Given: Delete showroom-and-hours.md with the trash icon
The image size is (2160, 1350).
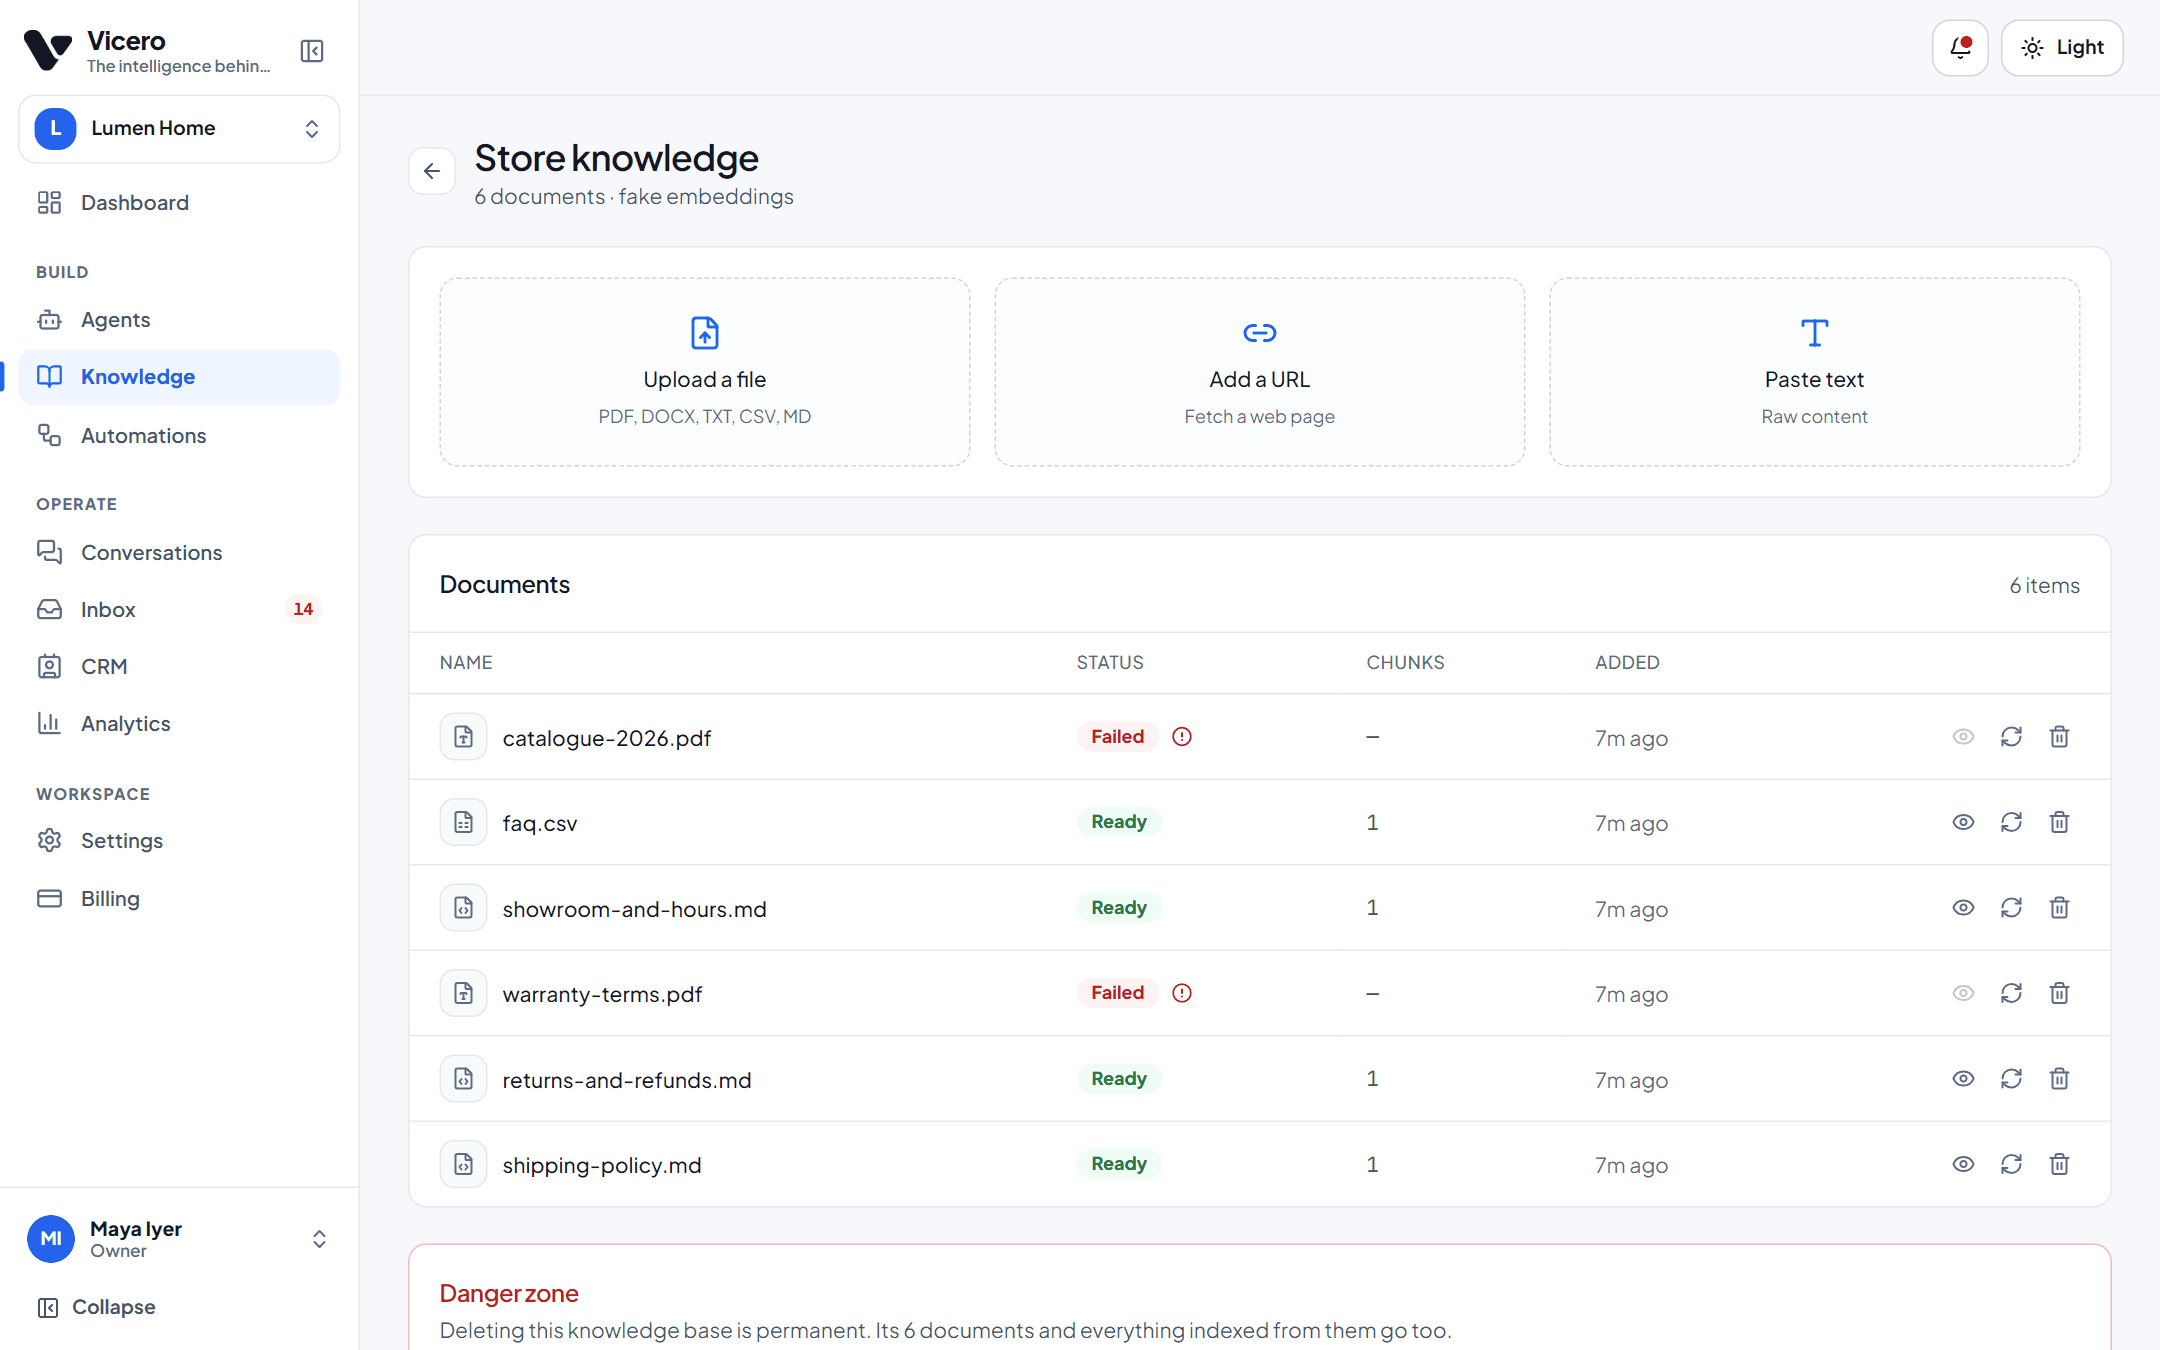Looking at the screenshot, I should tap(2060, 908).
